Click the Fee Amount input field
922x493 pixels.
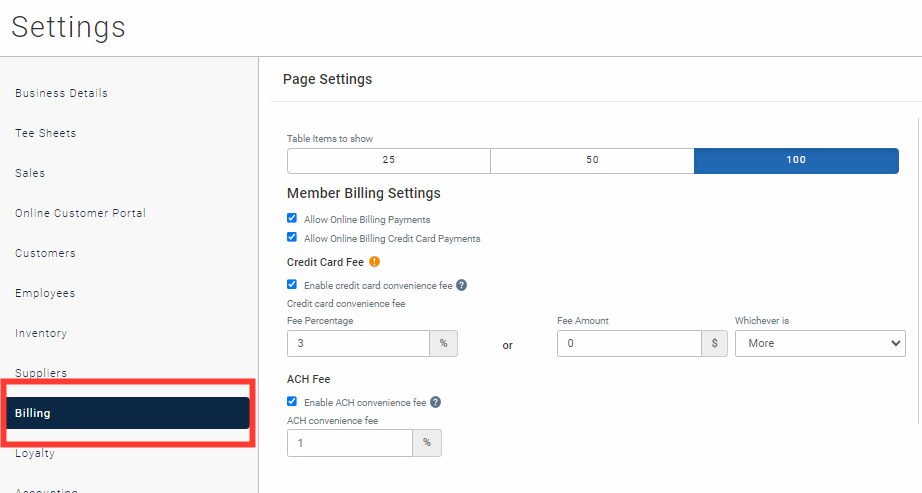point(628,343)
